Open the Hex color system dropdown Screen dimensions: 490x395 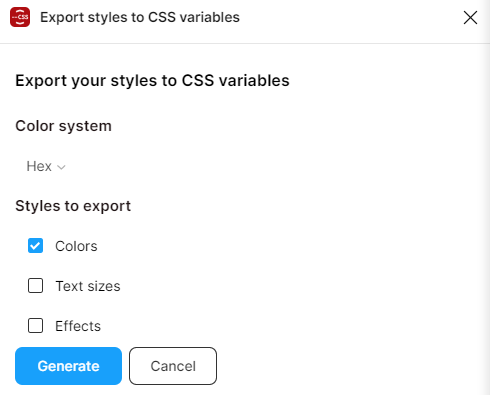point(46,166)
